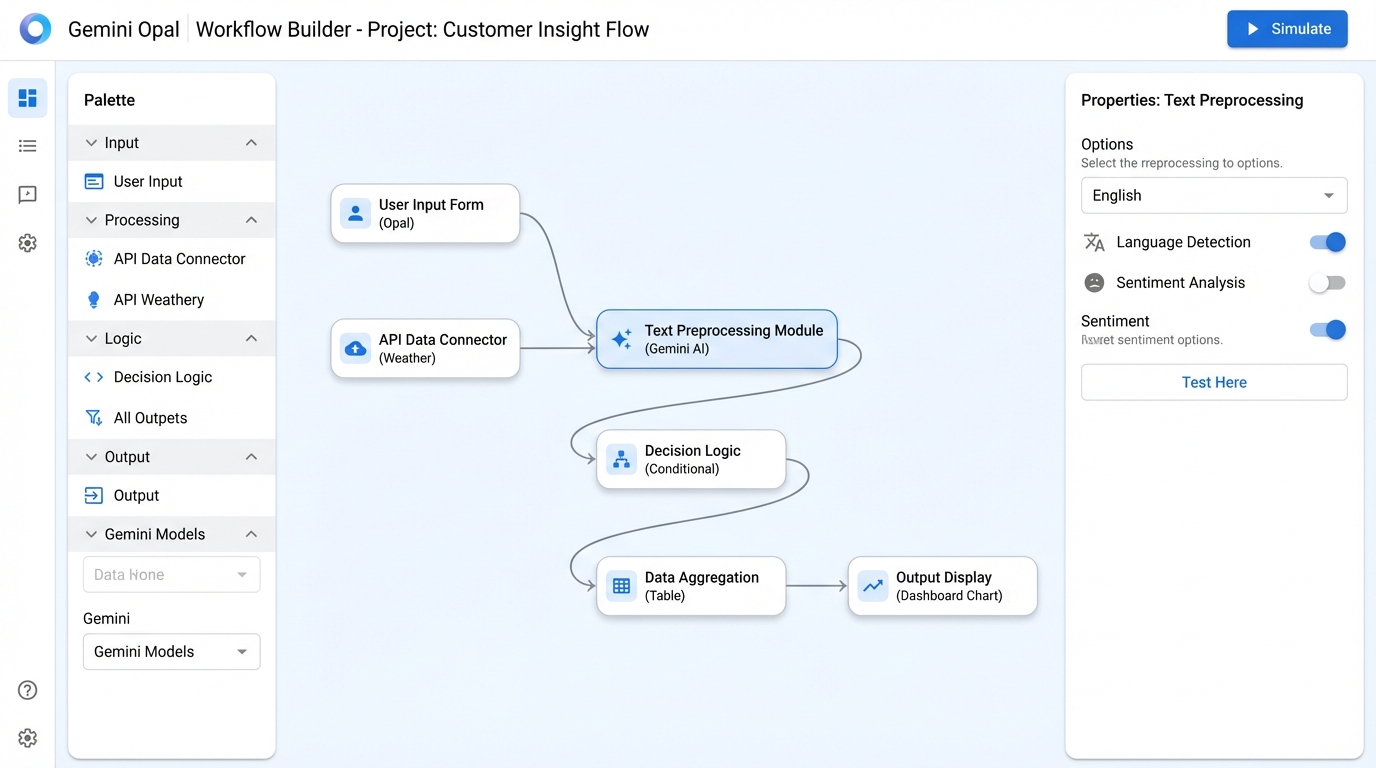Open the Gemini Models dropdown
This screenshot has width=1376, height=768.
click(x=171, y=652)
